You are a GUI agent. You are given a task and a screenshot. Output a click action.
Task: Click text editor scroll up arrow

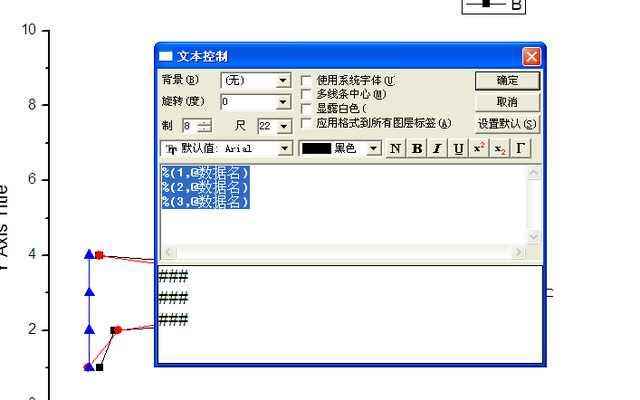[533, 173]
